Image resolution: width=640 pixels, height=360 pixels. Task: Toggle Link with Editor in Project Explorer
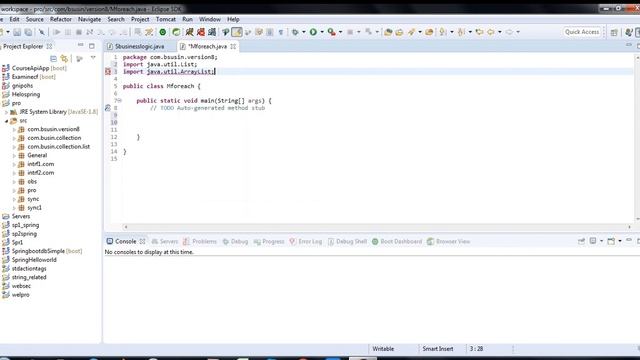pyautogui.click(x=64, y=58)
